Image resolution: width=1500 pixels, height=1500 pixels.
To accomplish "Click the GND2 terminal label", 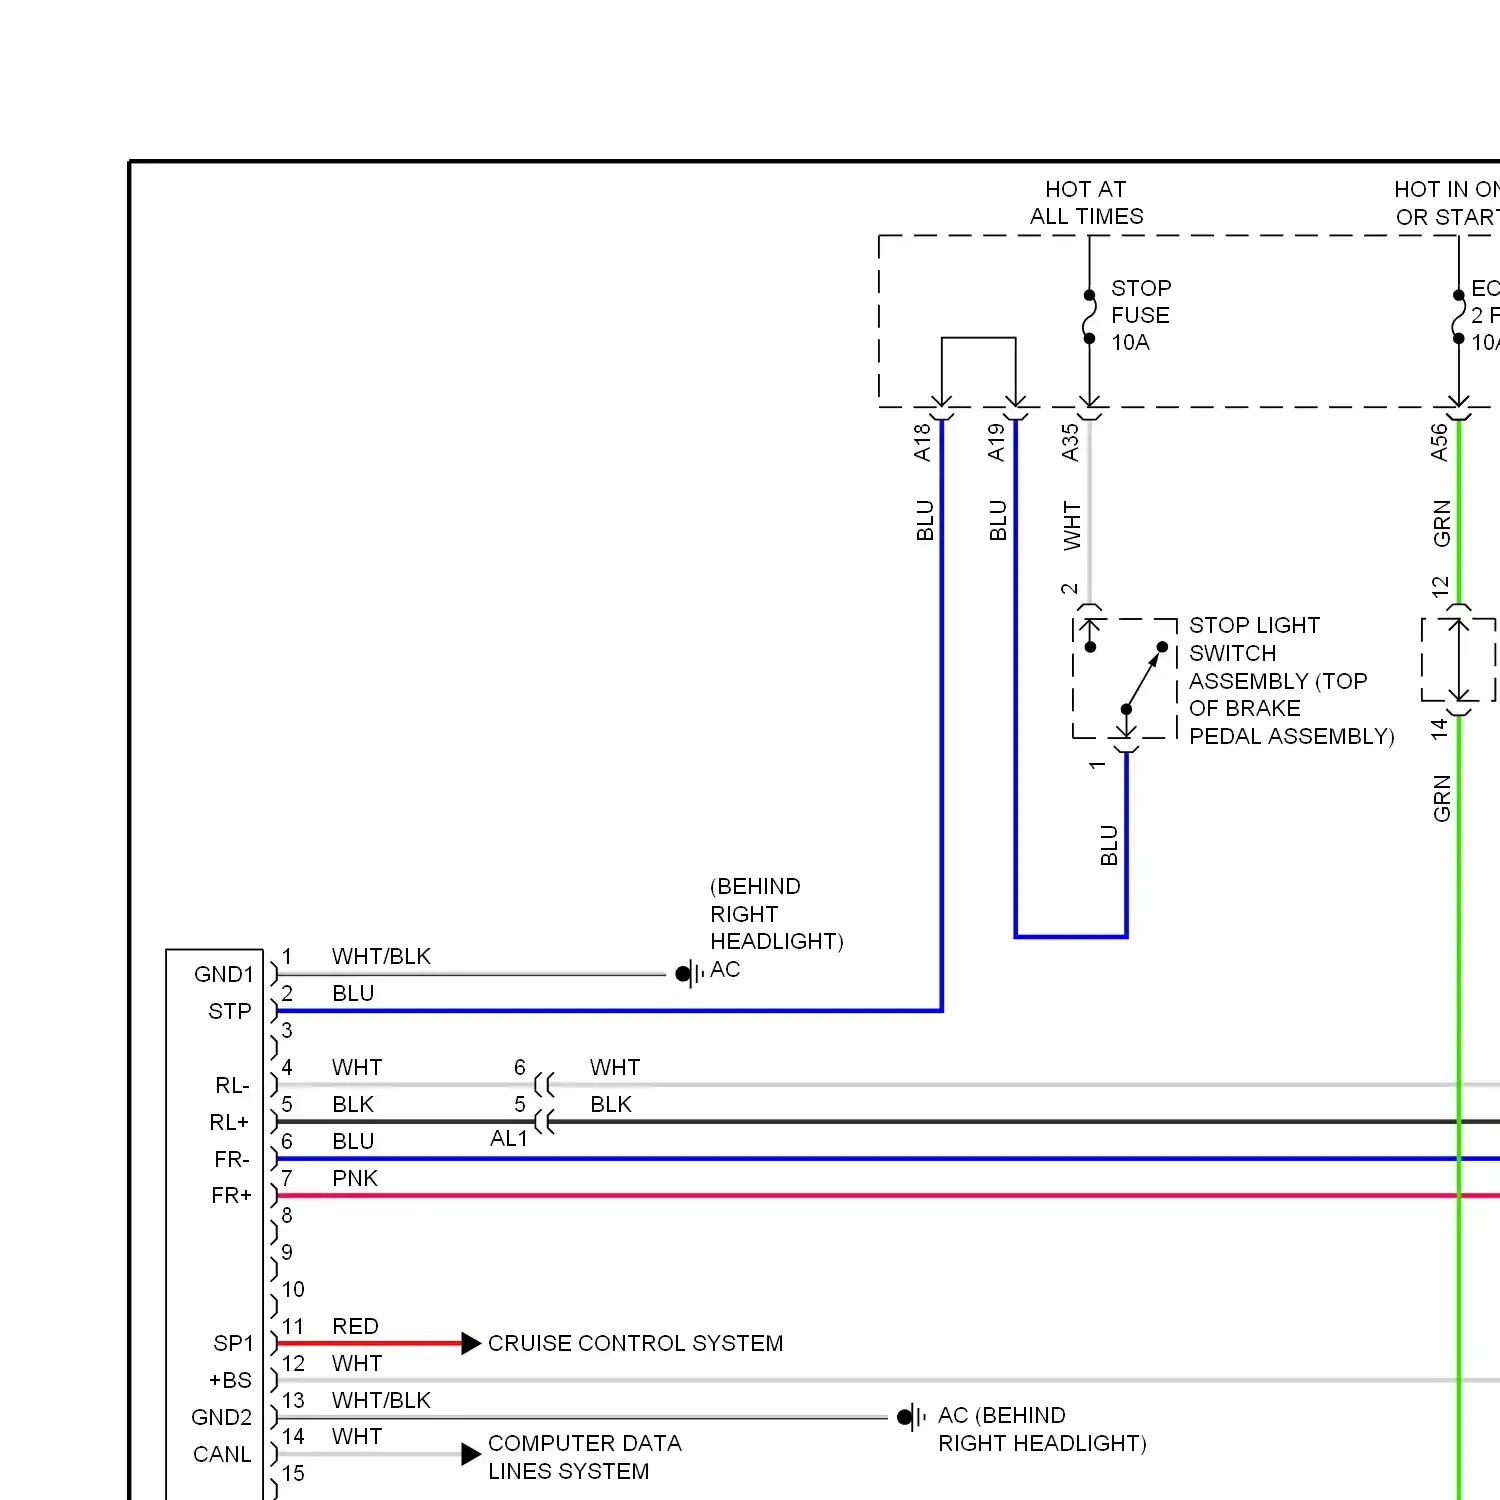I will click(x=222, y=1418).
